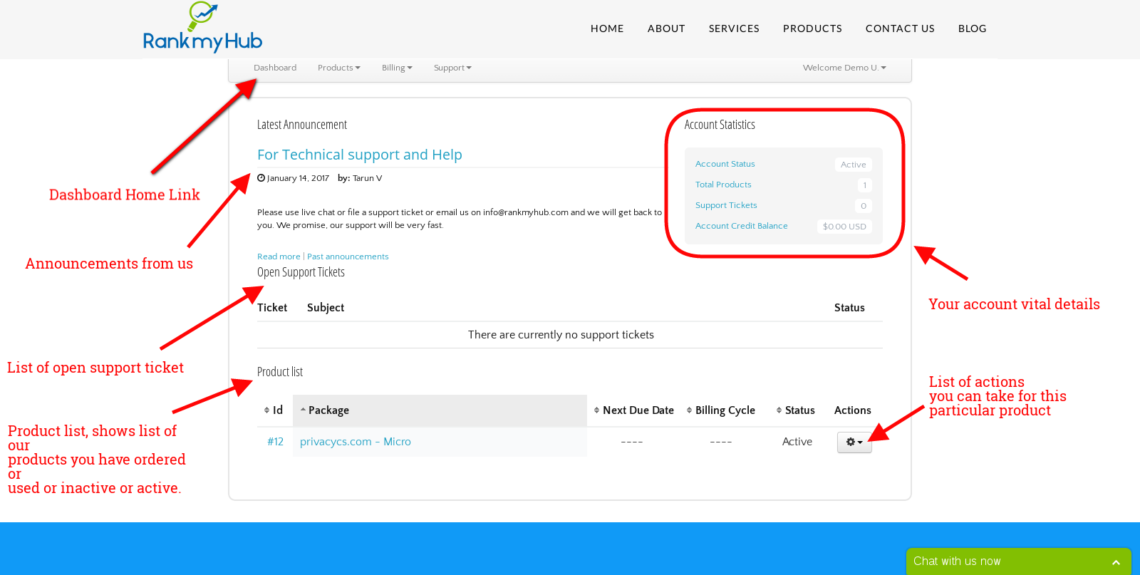Click the Subject column header
Screen dimensions: 1140x575
326,307
